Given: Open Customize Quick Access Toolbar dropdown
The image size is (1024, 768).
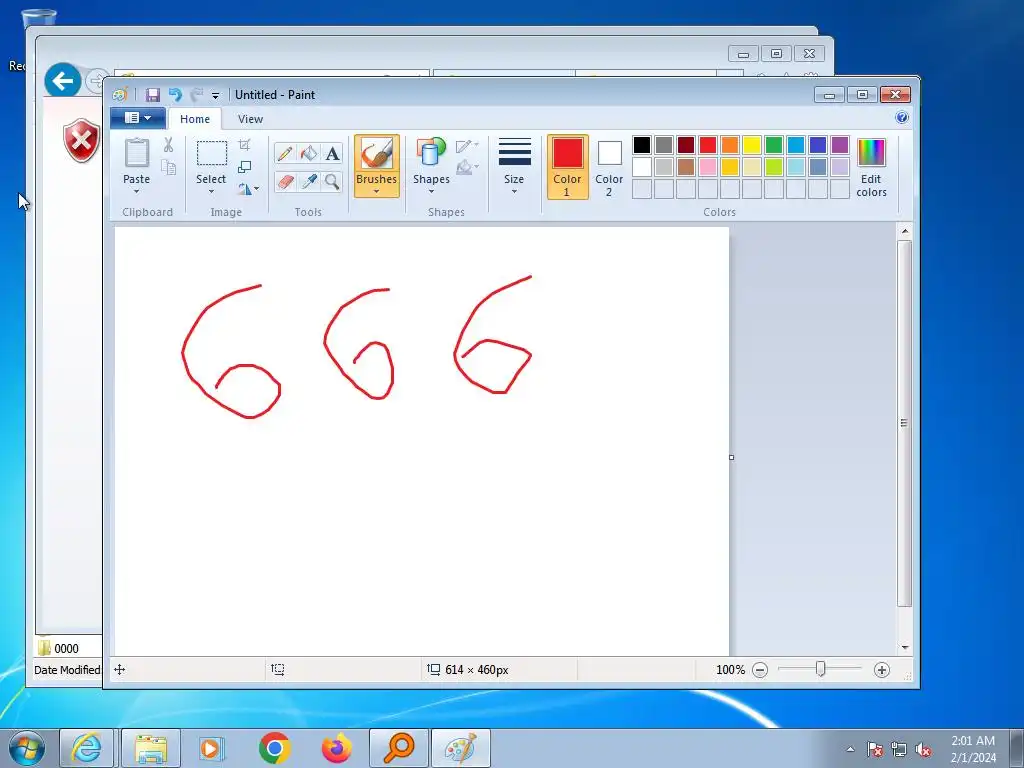Looking at the screenshot, I should coord(216,95).
